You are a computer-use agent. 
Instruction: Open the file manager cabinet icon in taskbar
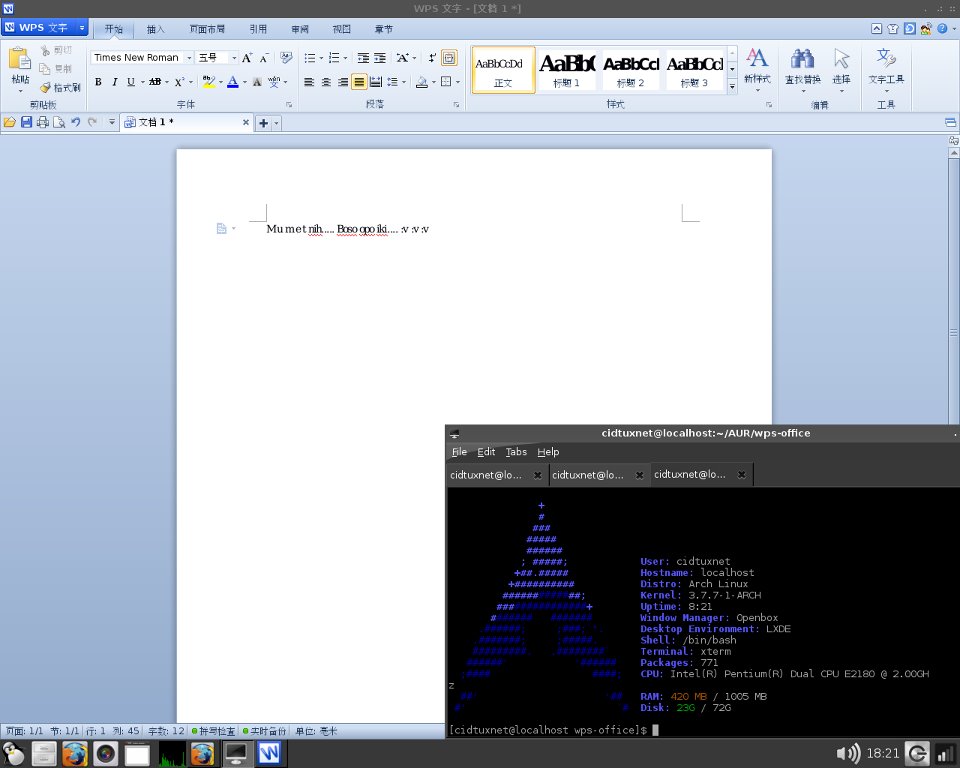point(44,754)
